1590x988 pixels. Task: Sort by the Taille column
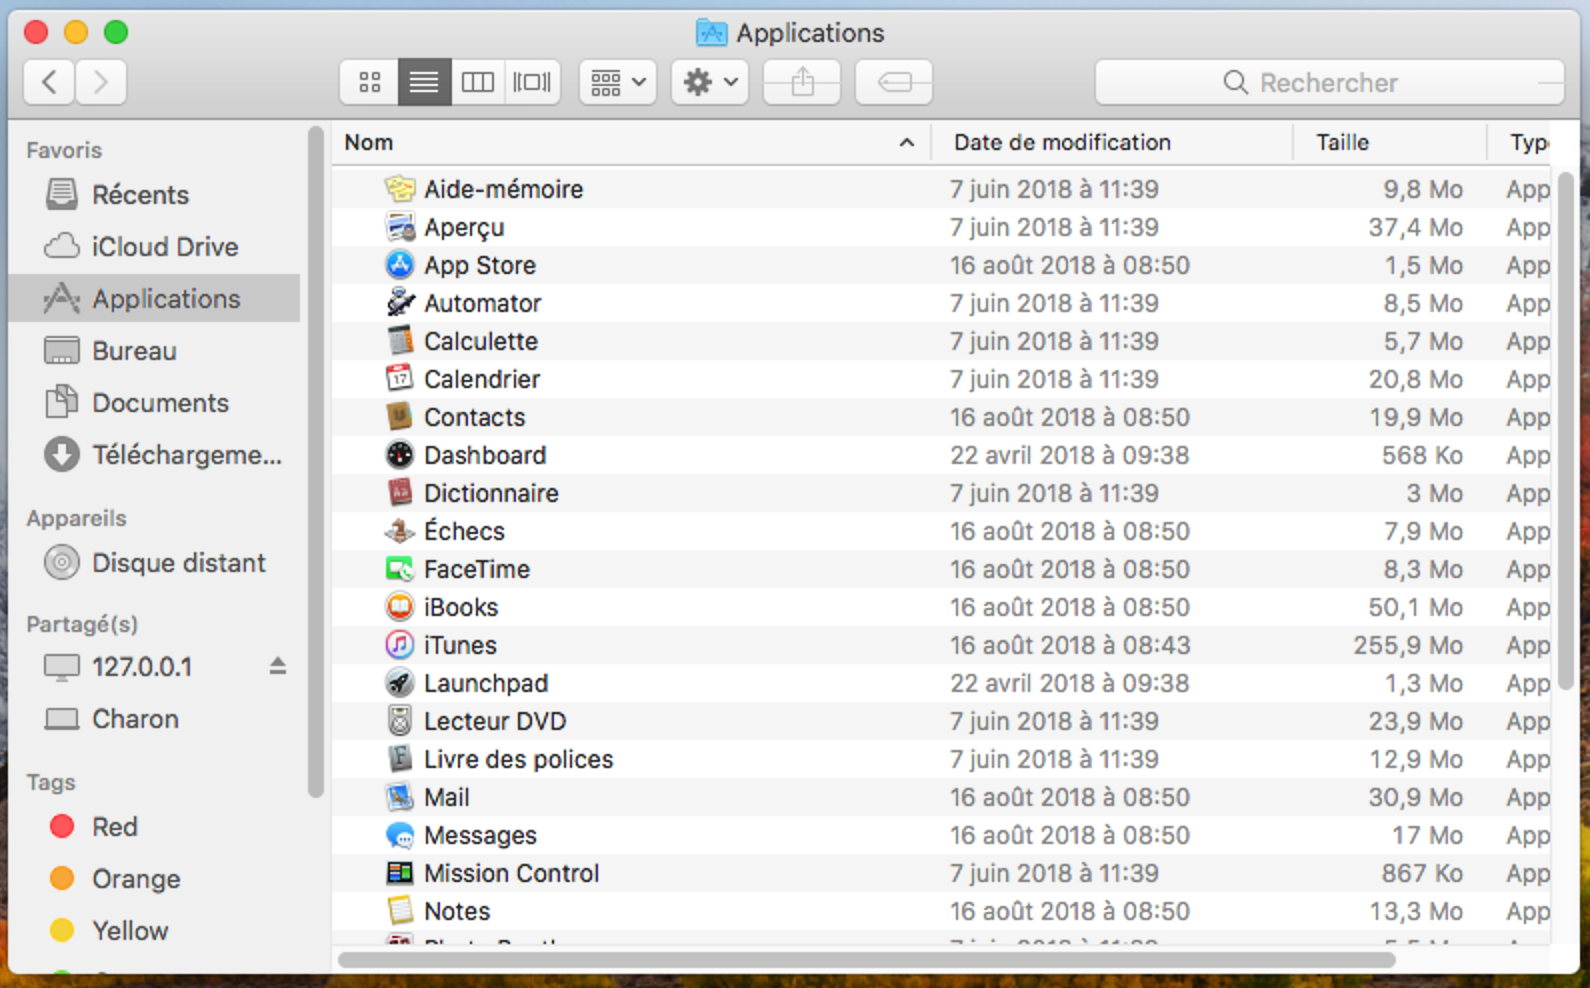tap(1389, 143)
